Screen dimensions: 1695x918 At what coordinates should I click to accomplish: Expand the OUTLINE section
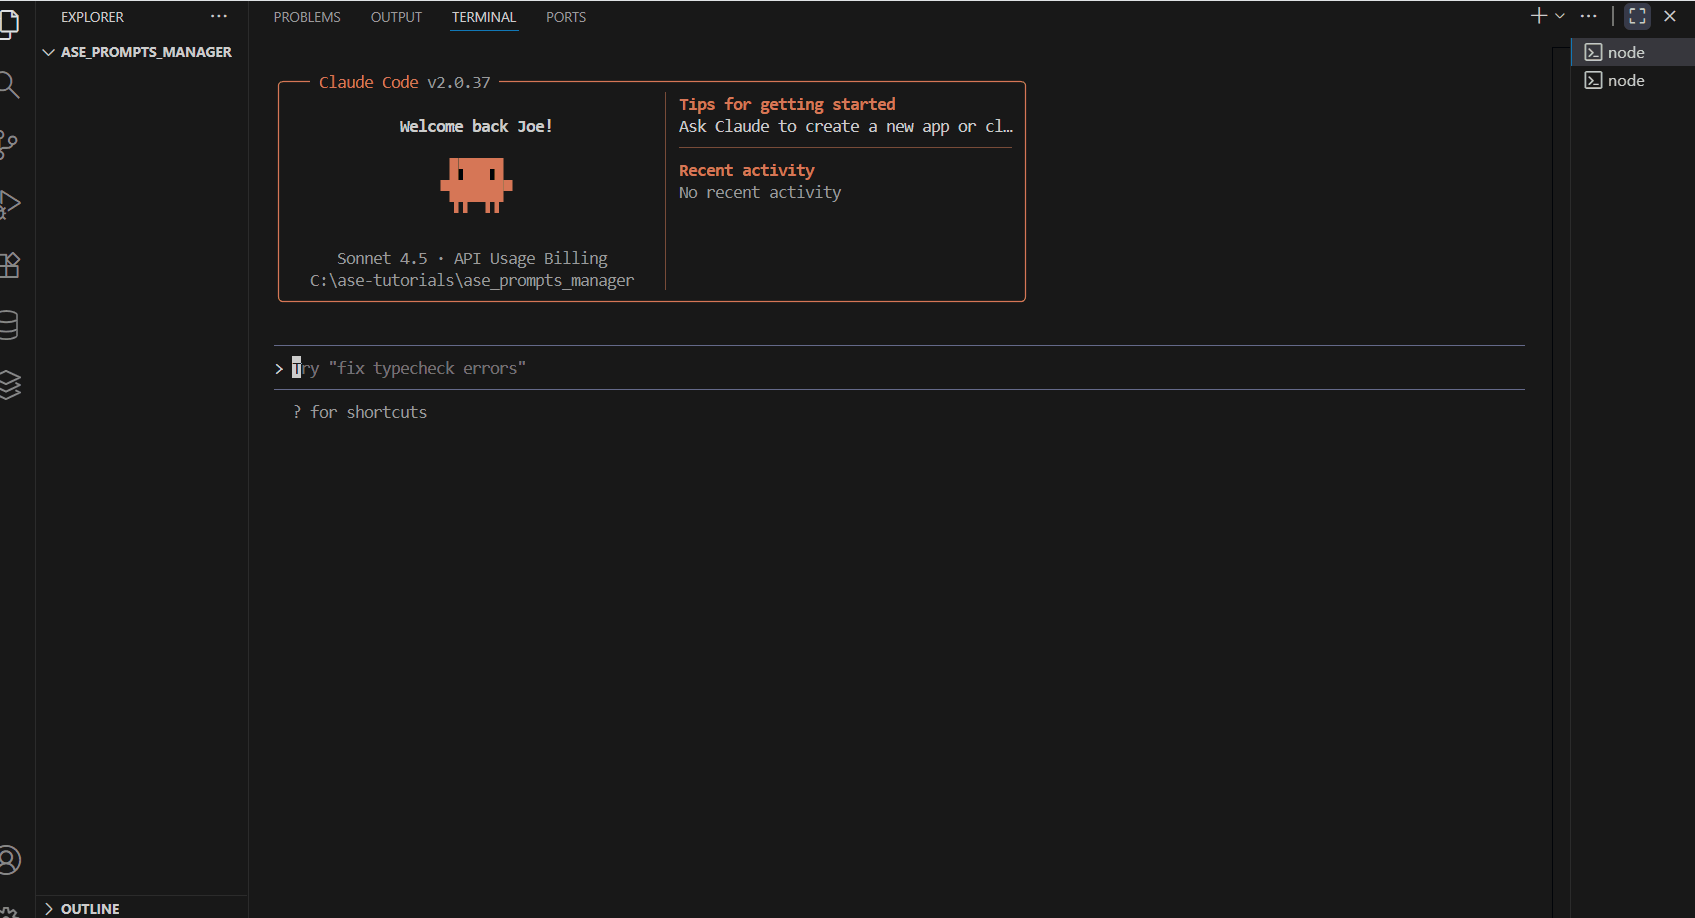tap(48, 908)
